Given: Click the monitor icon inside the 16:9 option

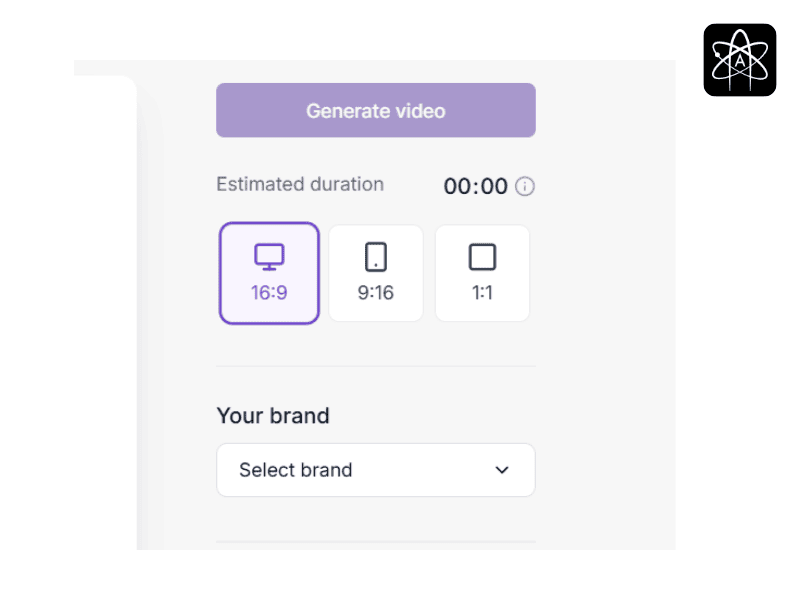Looking at the screenshot, I should tap(268, 258).
